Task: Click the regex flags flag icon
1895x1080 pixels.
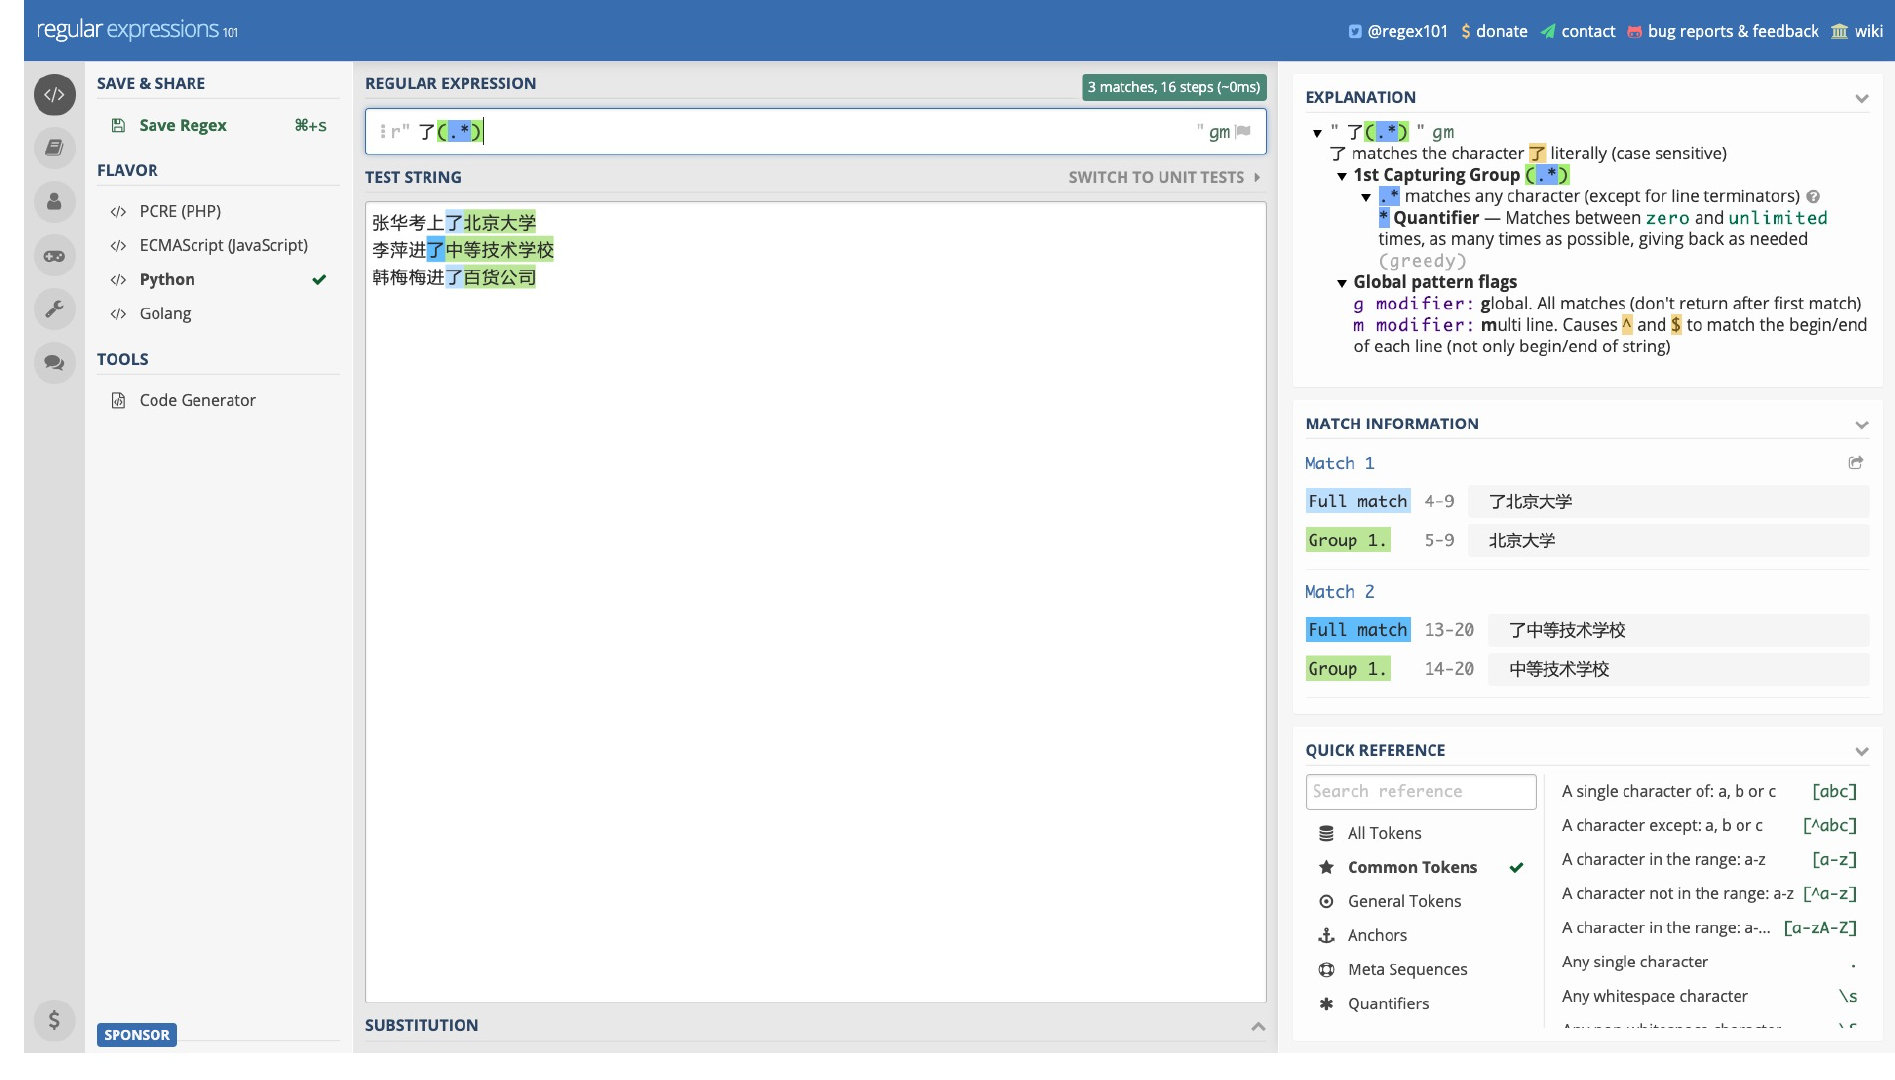Action: pyautogui.click(x=1243, y=131)
